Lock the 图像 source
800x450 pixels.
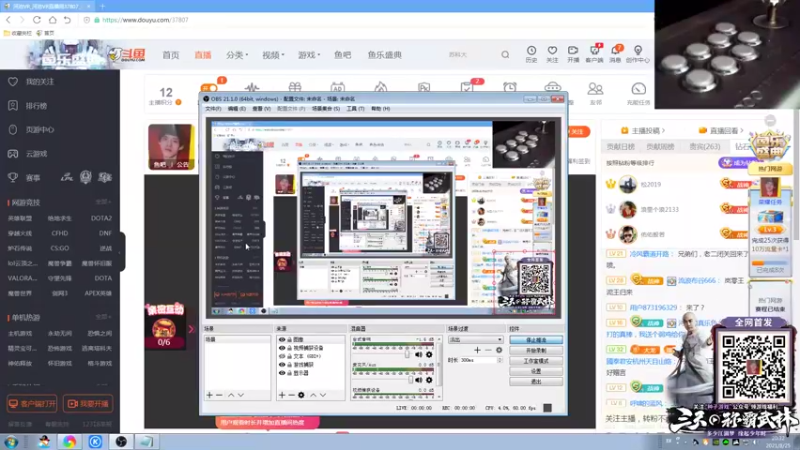pos(289,339)
